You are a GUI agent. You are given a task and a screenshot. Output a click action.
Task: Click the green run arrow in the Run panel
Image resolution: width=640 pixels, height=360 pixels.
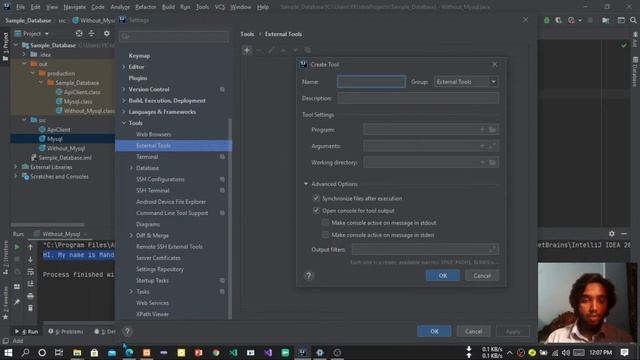click(x=17, y=247)
